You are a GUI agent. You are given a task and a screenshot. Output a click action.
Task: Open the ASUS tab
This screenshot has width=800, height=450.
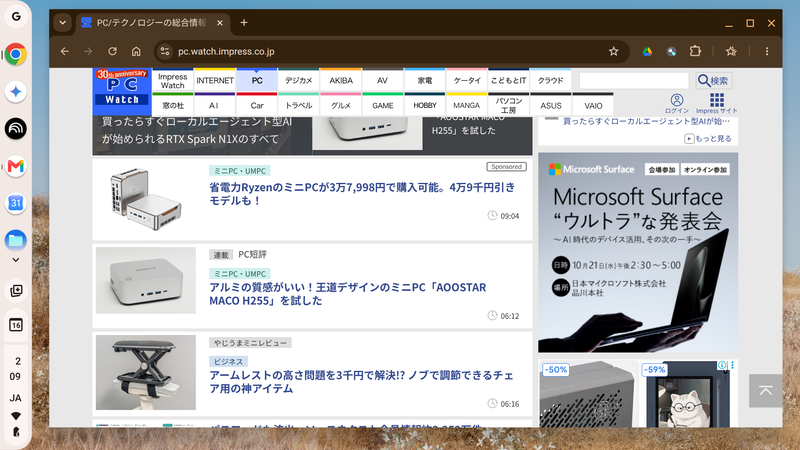click(x=551, y=105)
